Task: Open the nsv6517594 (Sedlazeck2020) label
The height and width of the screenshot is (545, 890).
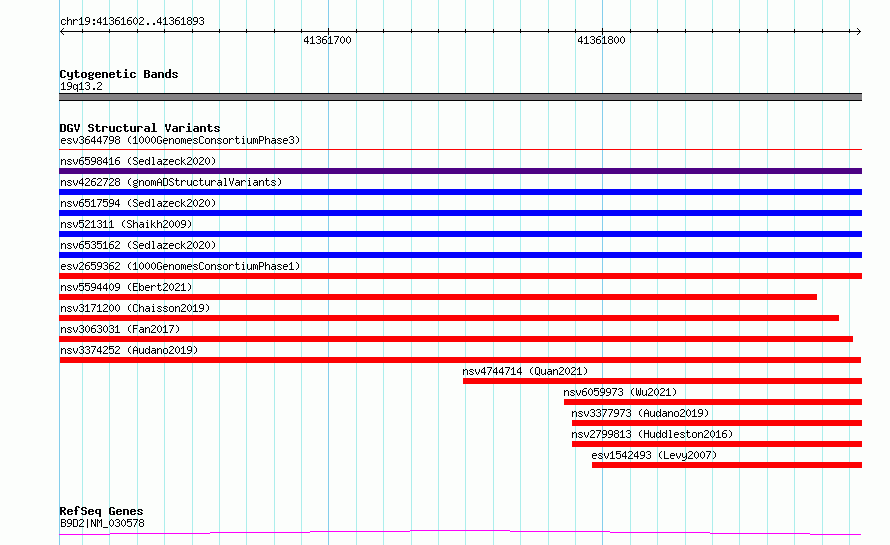Action: pos(138,203)
